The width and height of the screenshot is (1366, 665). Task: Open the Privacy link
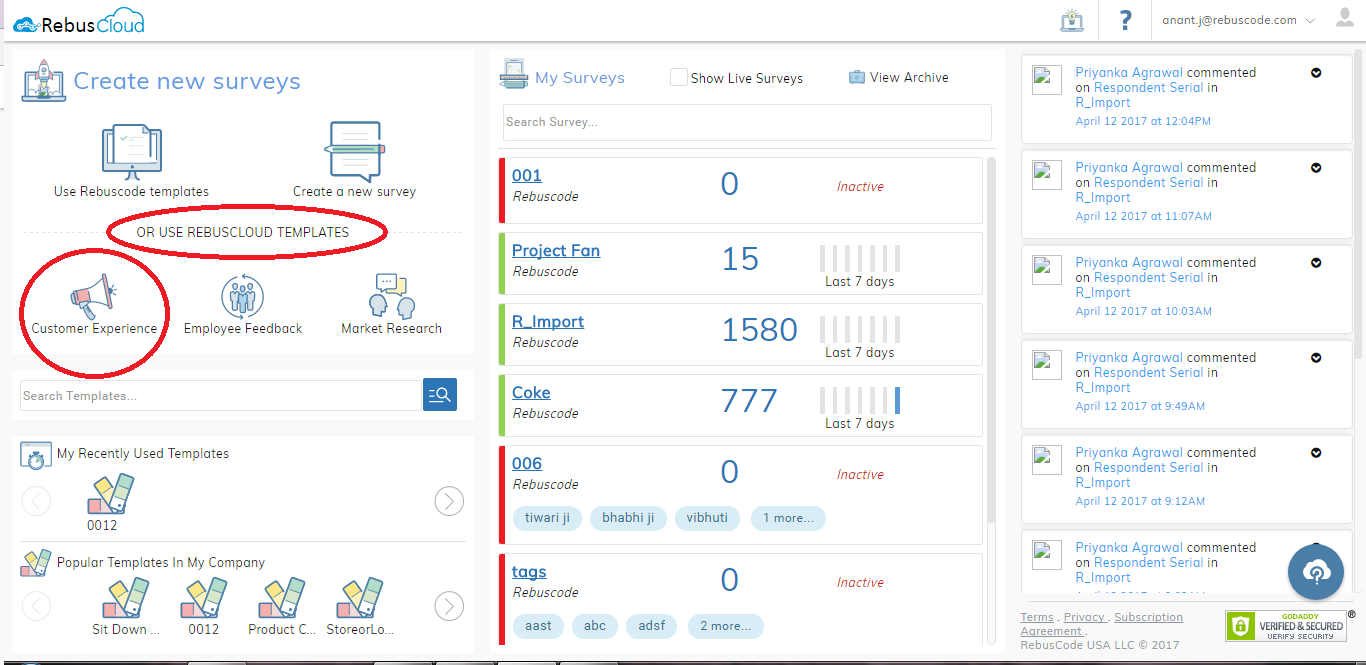(1084, 617)
